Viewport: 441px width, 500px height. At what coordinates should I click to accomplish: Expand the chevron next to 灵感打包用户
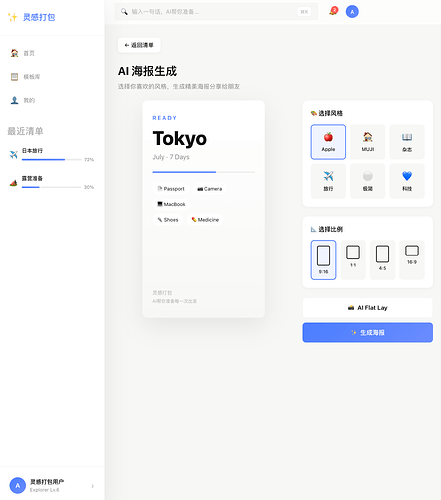click(x=92, y=486)
